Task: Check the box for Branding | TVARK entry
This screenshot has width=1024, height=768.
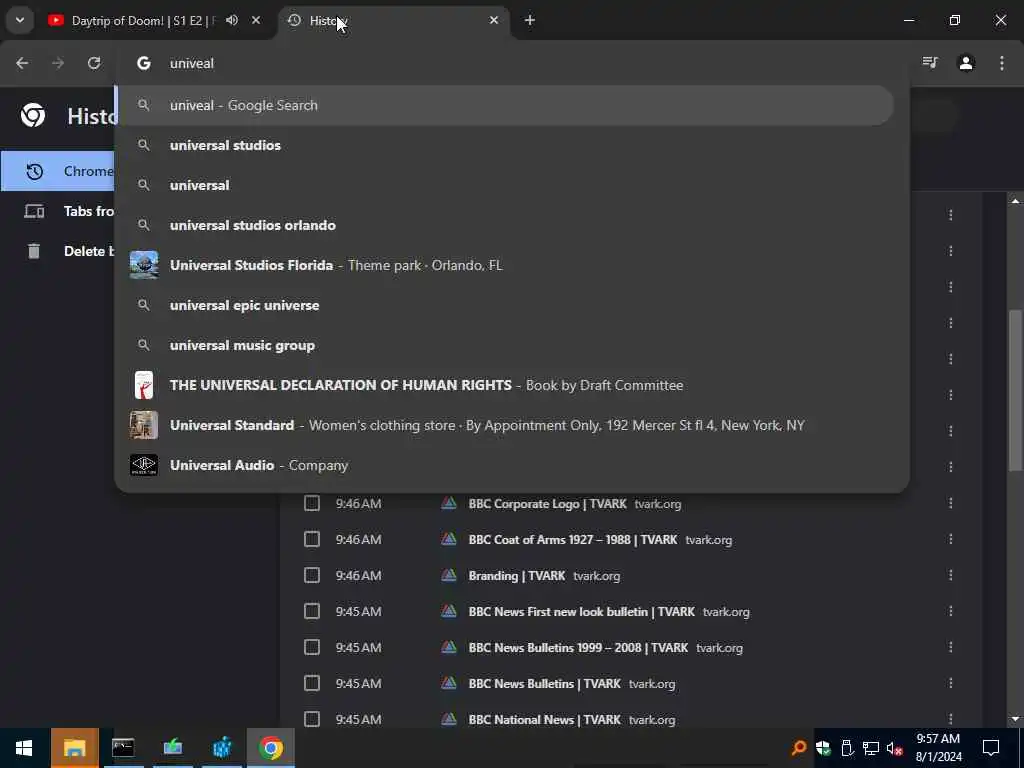Action: [312, 575]
